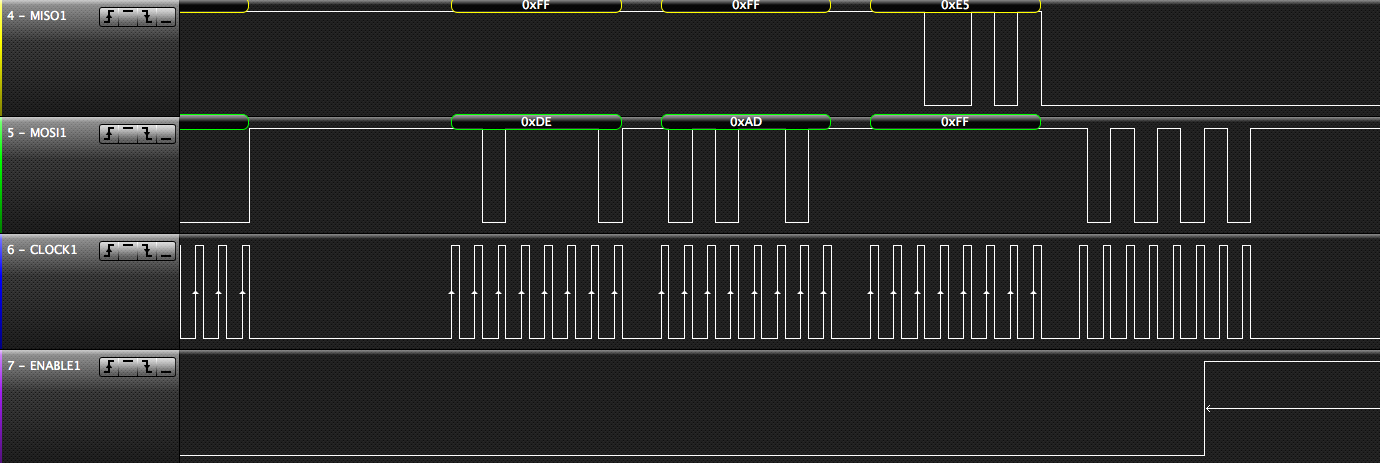The height and width of the screenshot is (463, 1380).
Task: Set rising edge trigger on MOSI1 channel
Action: (109, 134)
